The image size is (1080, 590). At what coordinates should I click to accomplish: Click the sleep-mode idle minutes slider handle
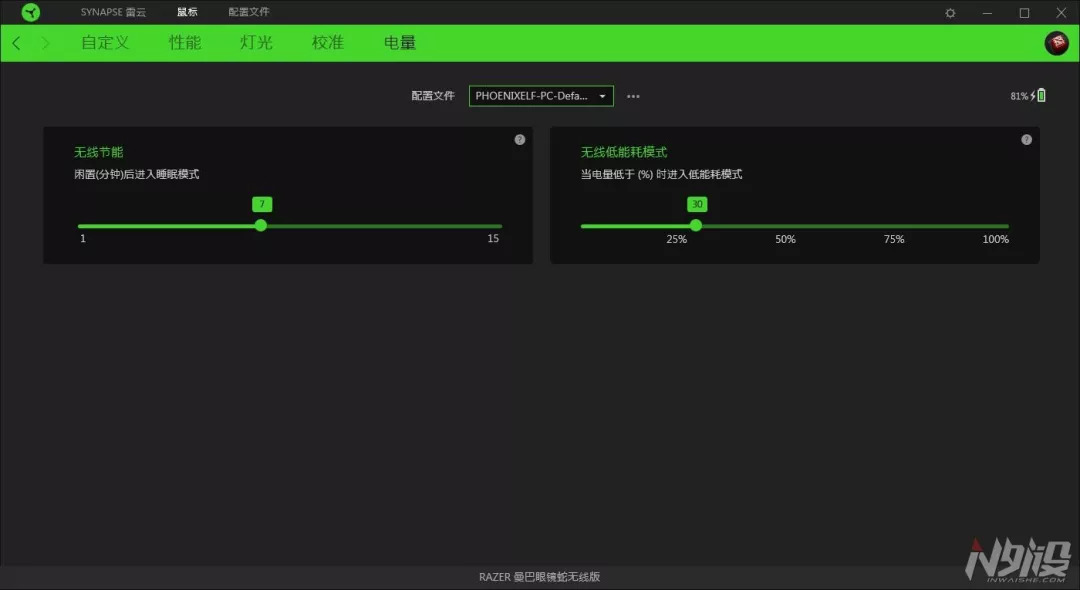coord(260,225)
